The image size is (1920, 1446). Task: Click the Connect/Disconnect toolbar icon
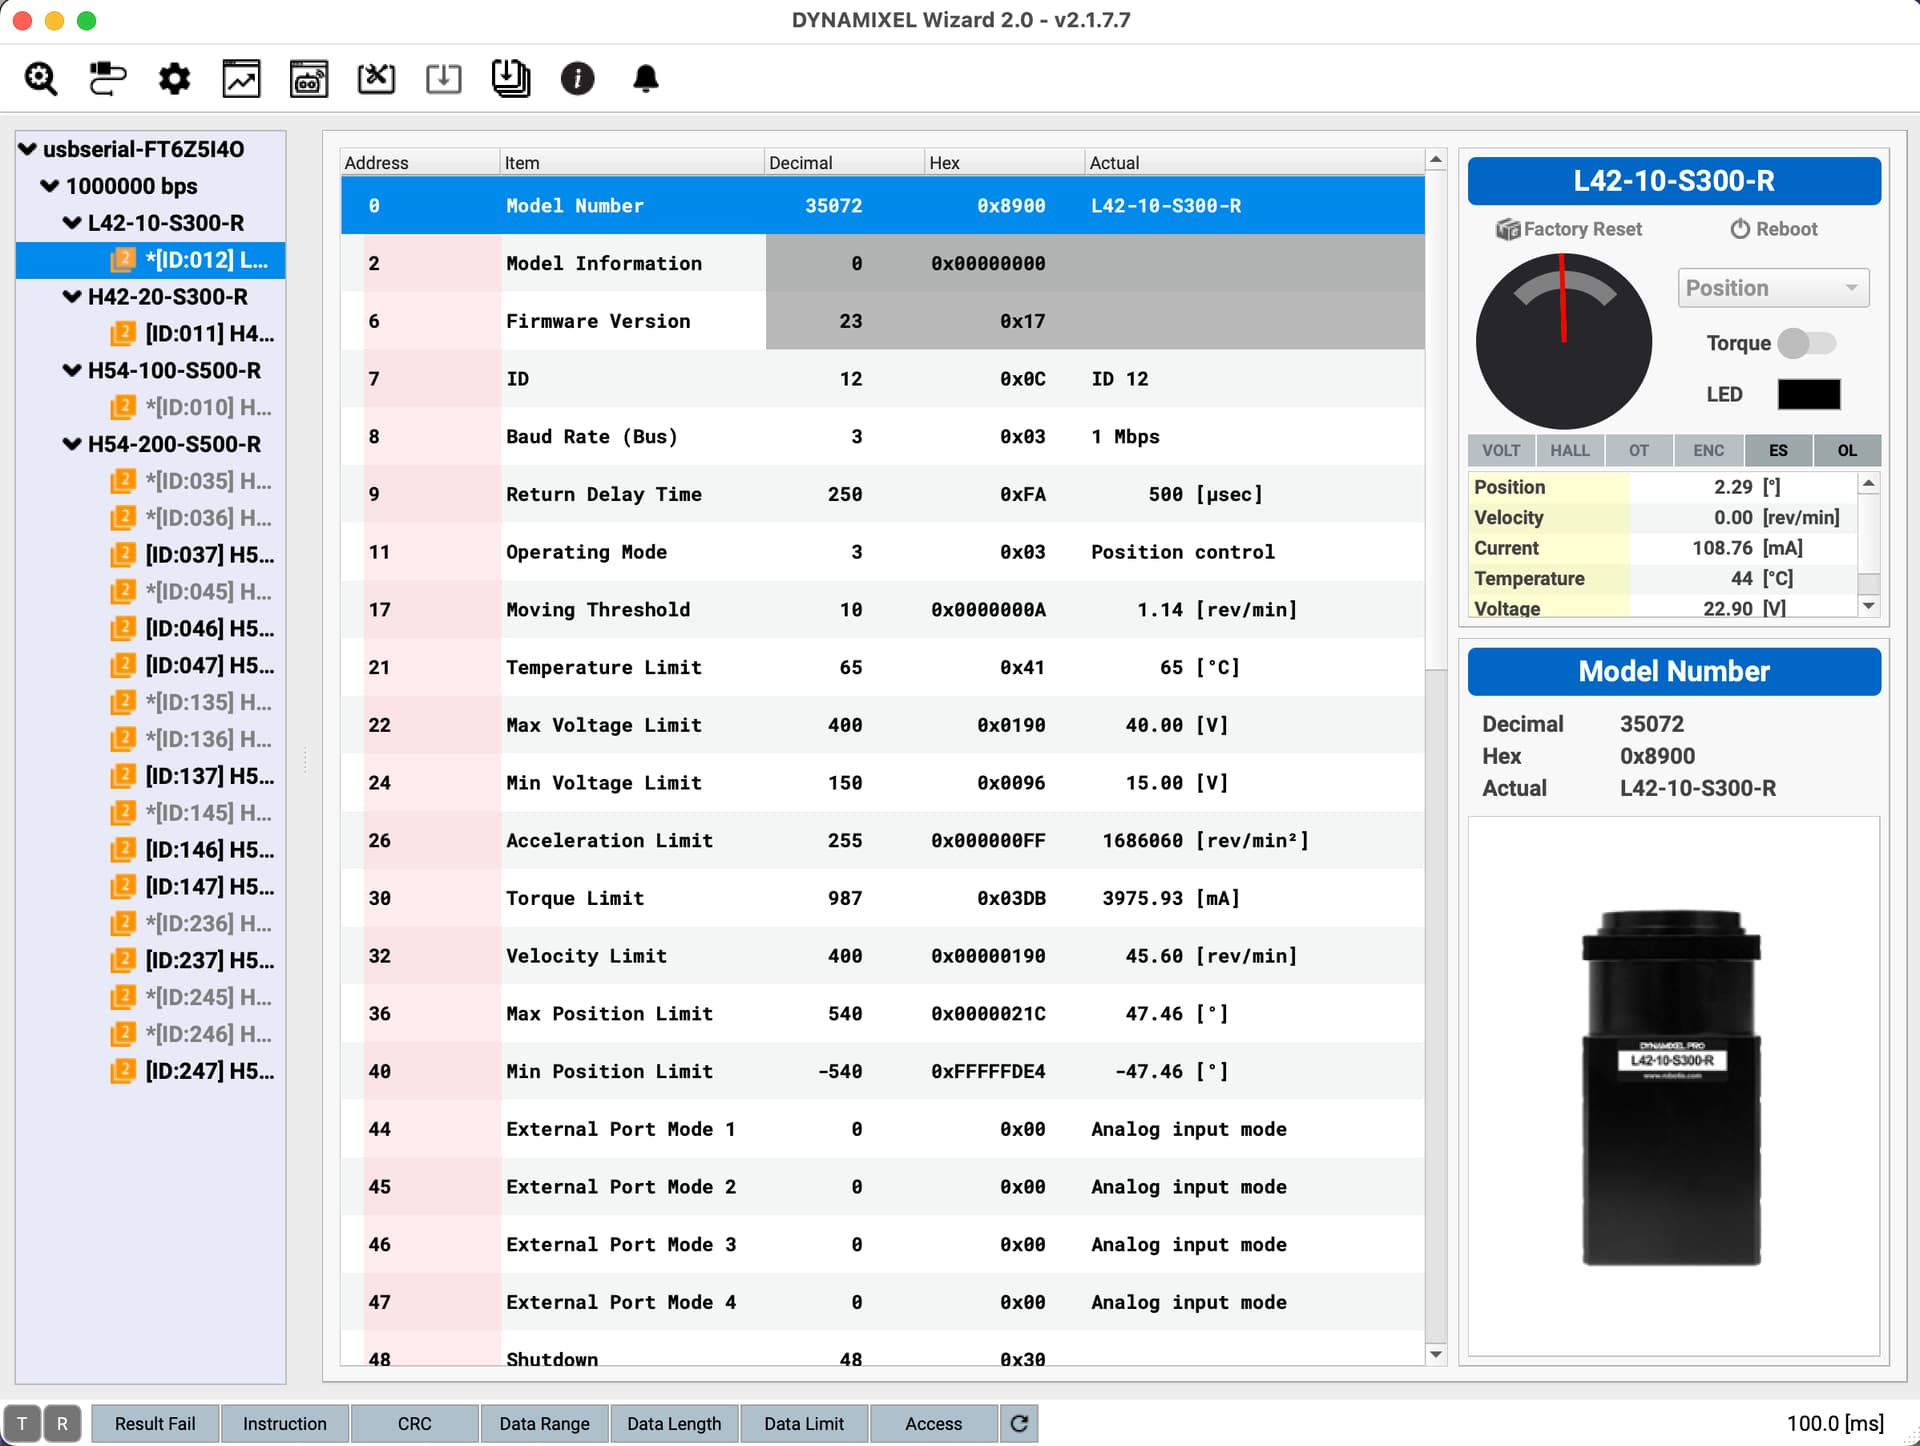click(x=108, y=78)
